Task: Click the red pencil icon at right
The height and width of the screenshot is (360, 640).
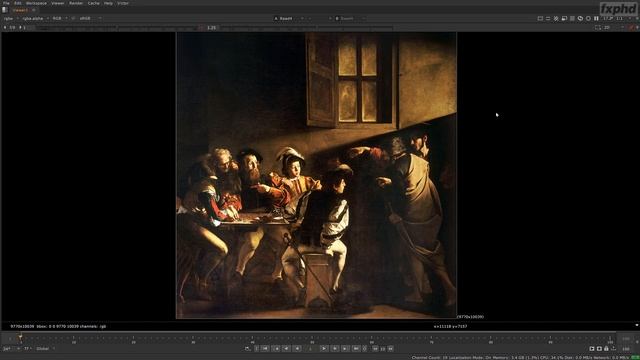Action: [631, 27]
